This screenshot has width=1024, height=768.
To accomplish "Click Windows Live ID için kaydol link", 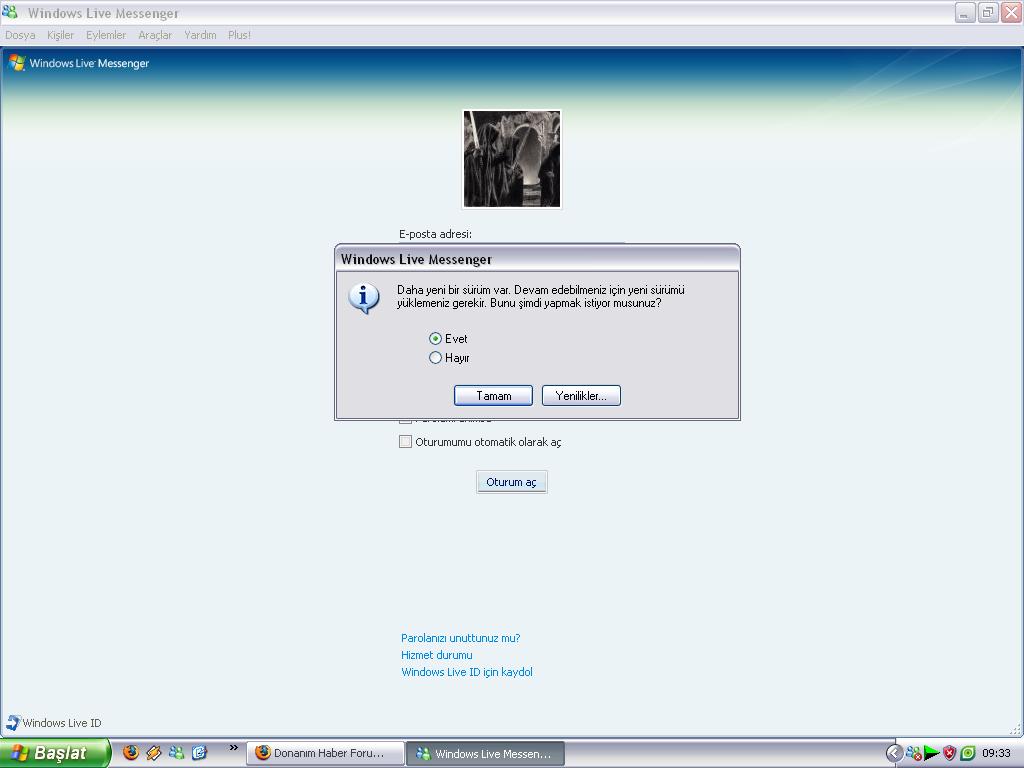I will [467, 672].
